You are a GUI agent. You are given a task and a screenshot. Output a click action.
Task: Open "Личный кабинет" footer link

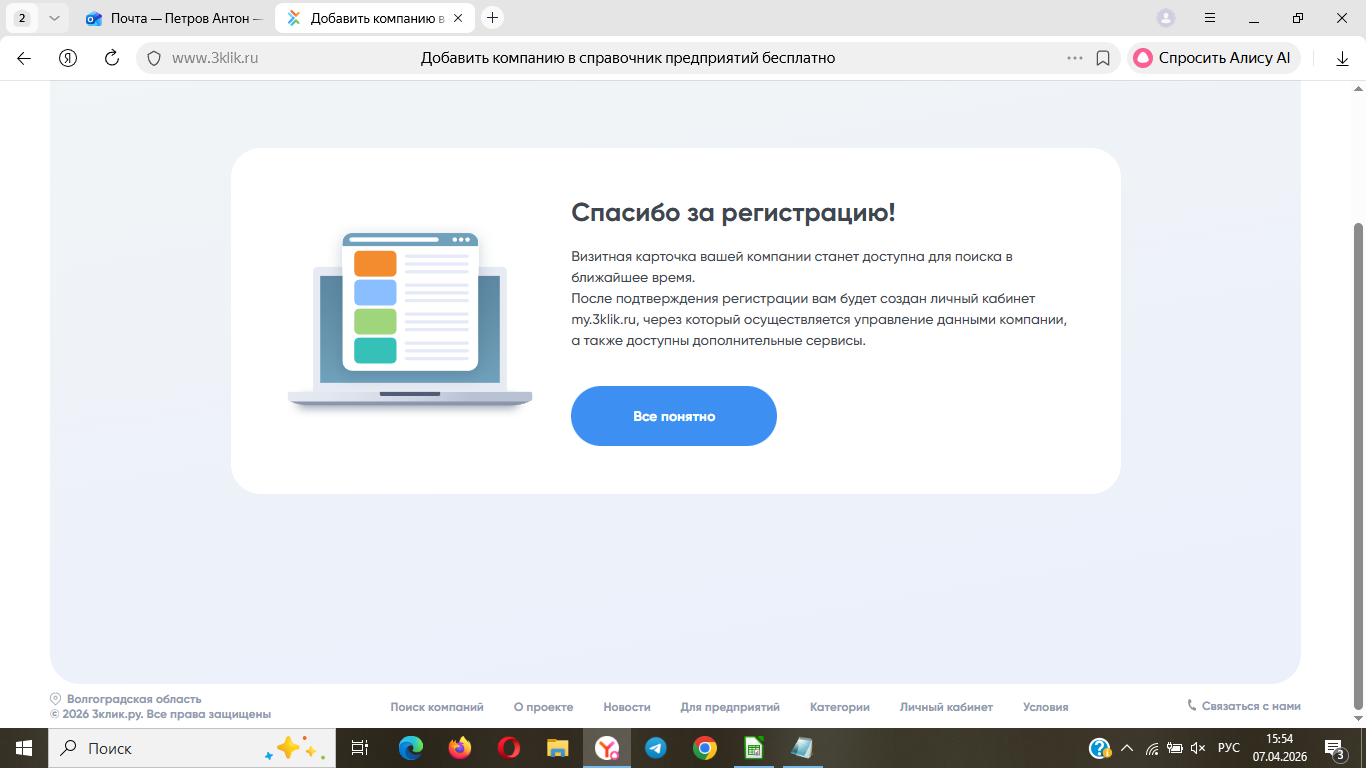coord(946,707)
